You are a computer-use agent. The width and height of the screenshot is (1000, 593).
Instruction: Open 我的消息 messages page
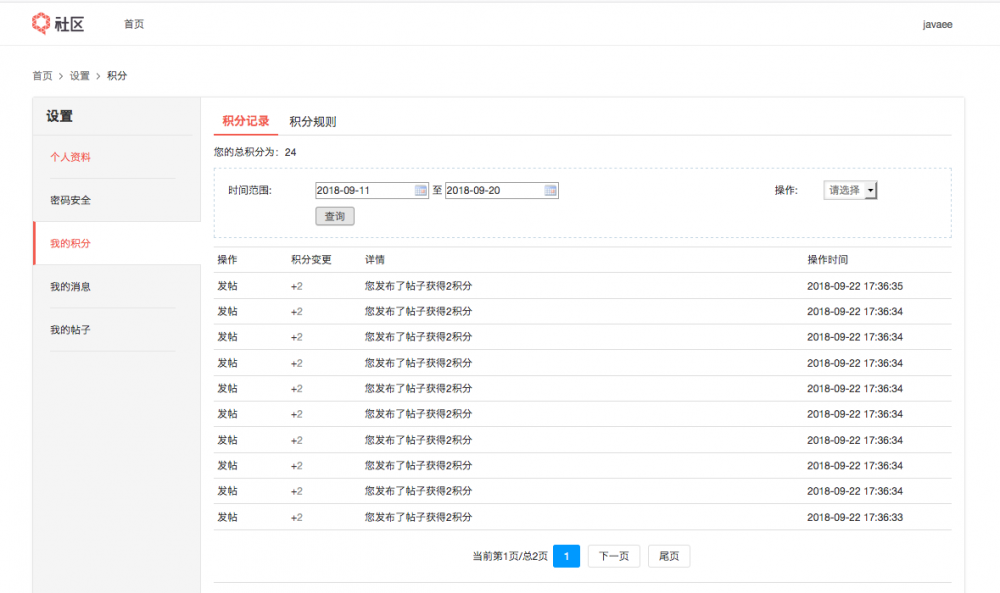(71, 285)
